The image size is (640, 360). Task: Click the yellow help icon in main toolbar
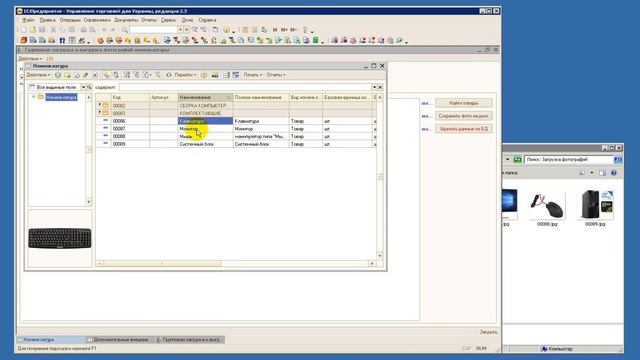point(226,30)
